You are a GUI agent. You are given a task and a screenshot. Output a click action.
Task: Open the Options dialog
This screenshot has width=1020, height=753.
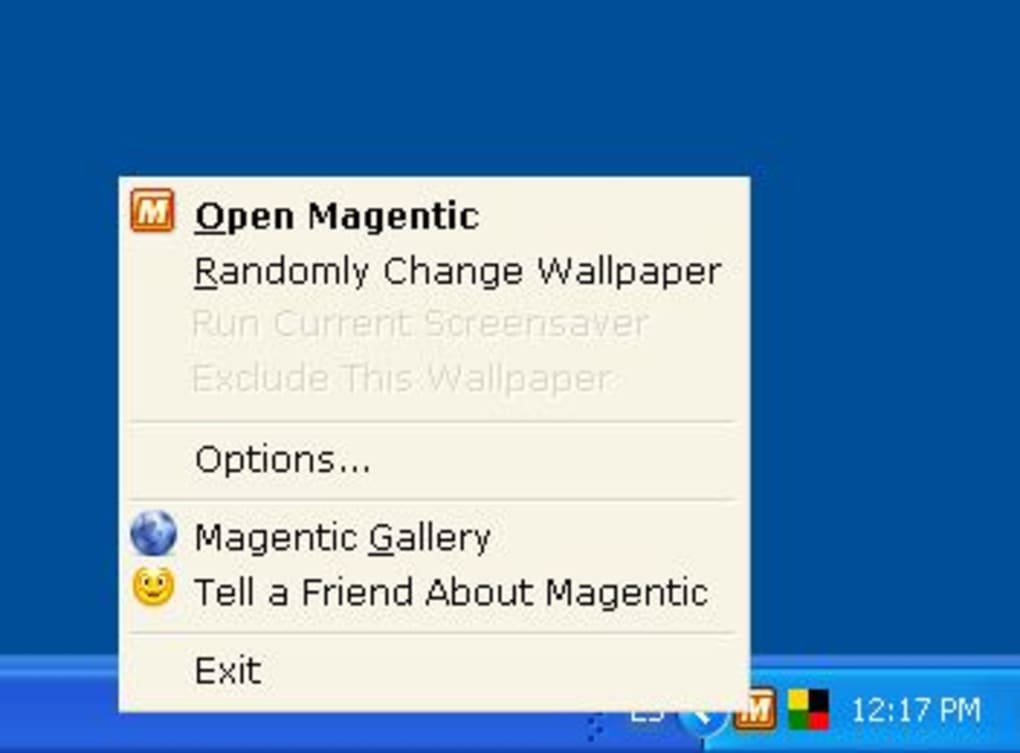click(283, 458)
